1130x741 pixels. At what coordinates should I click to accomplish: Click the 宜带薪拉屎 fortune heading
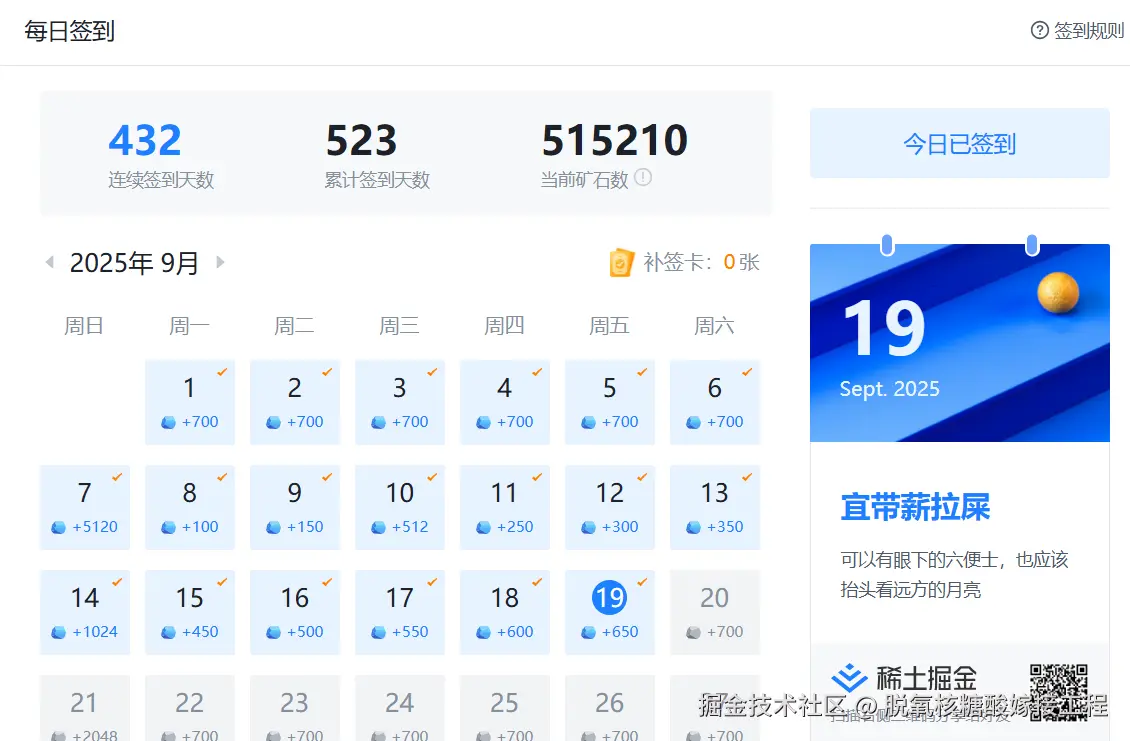click(x=915, y=507)
